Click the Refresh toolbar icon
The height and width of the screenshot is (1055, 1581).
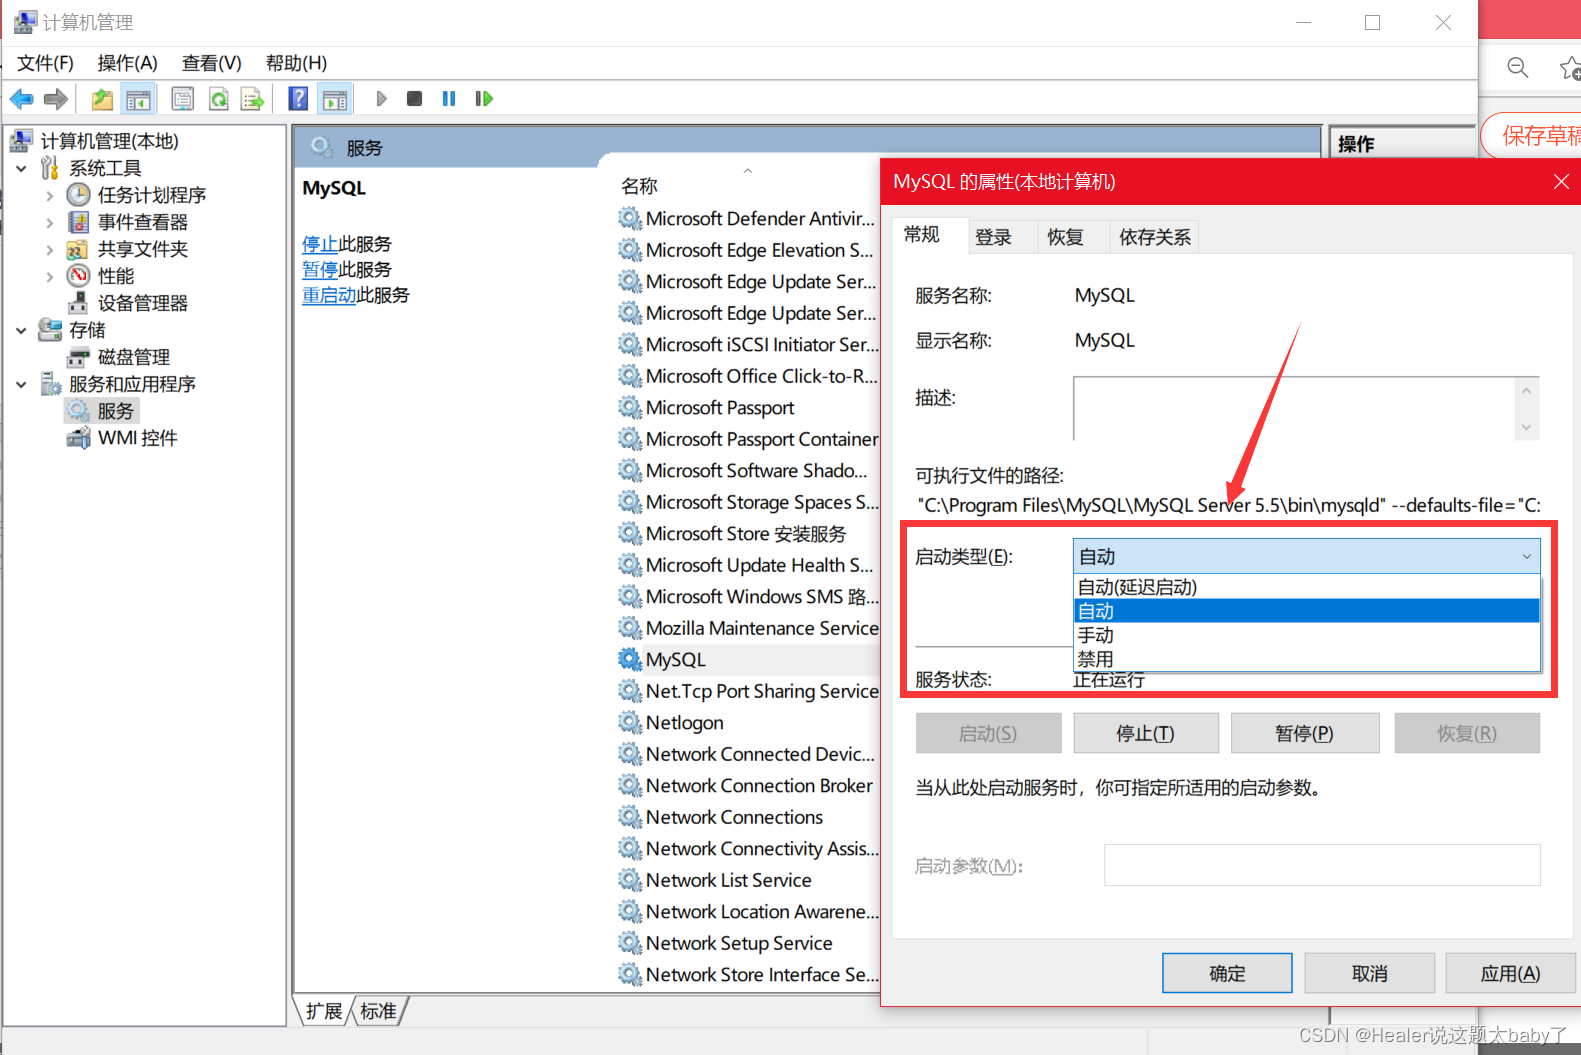coord(218,99)
